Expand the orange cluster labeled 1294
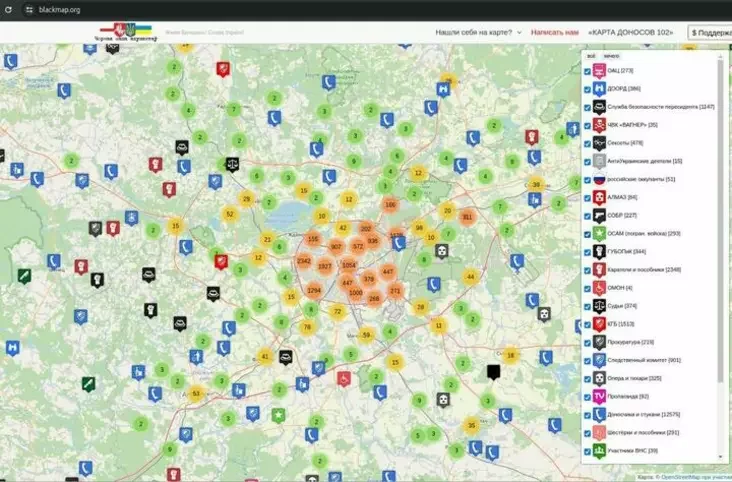 314,290
